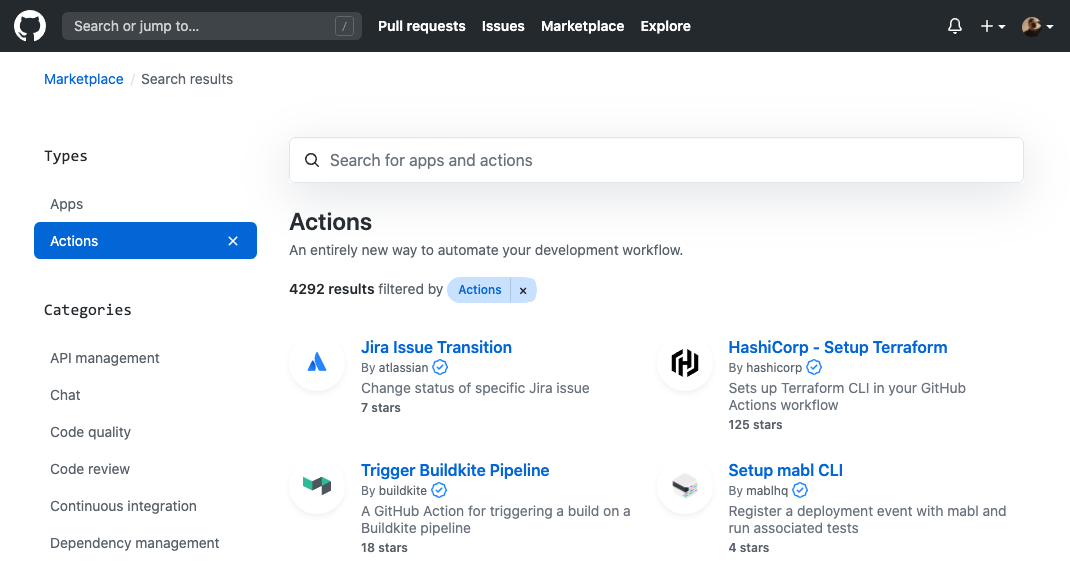Click the Marketplace breadcrumb link
The height and width of the screenshot is (572, 1070).
tap(84, 79)
